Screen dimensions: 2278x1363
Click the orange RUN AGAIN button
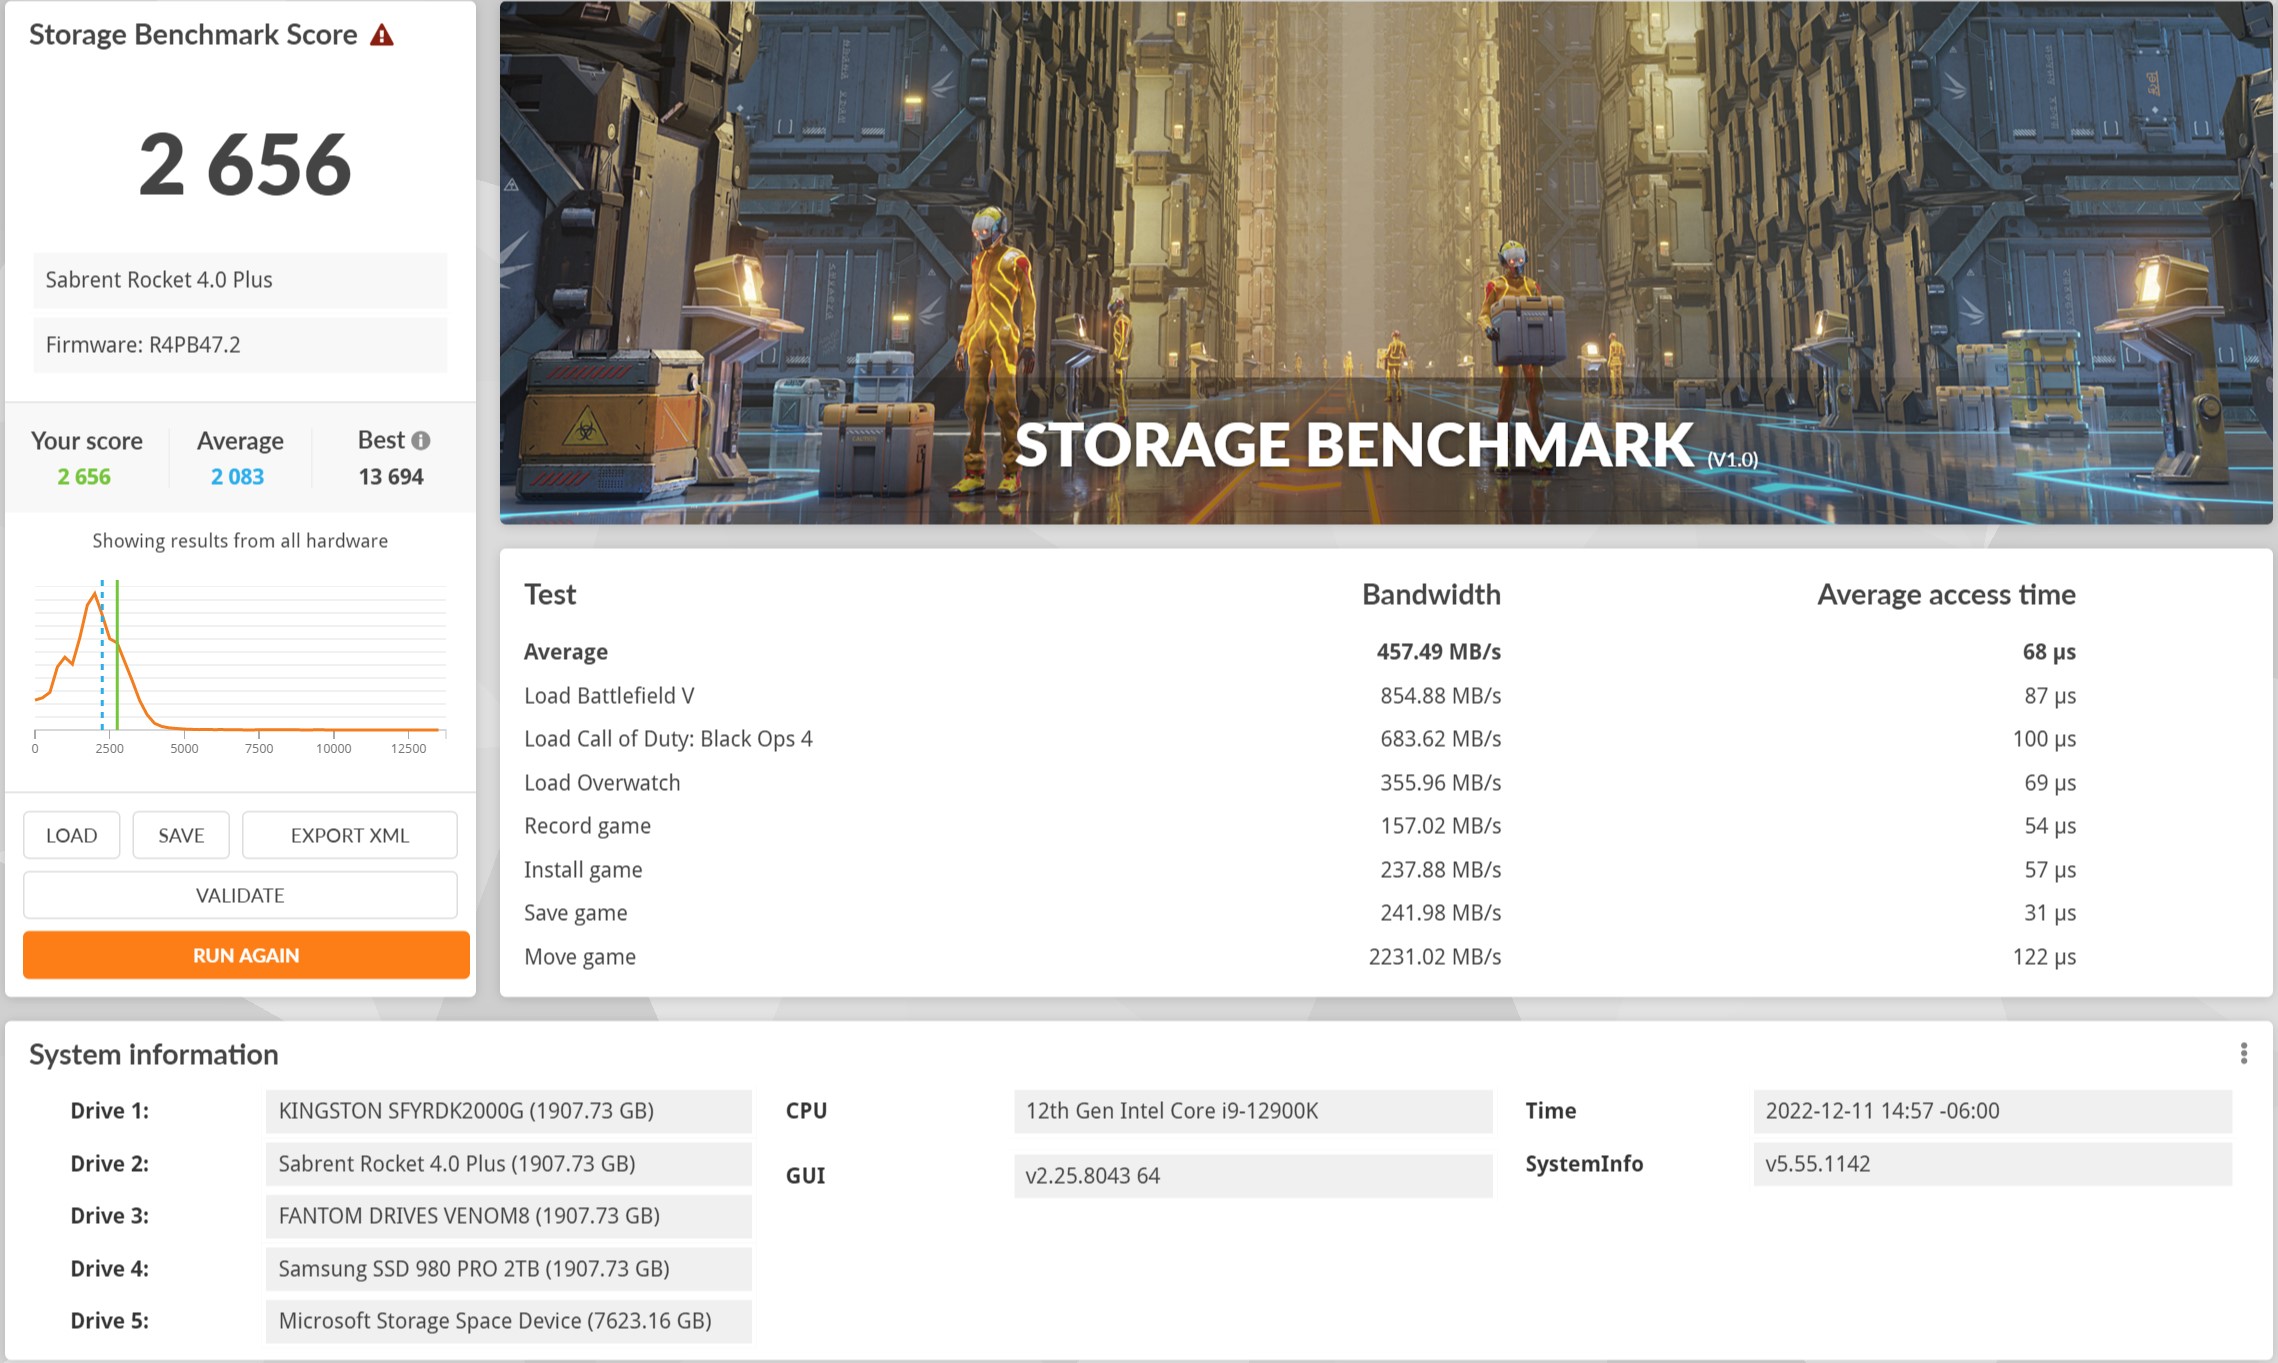click(x=246, y=955)
